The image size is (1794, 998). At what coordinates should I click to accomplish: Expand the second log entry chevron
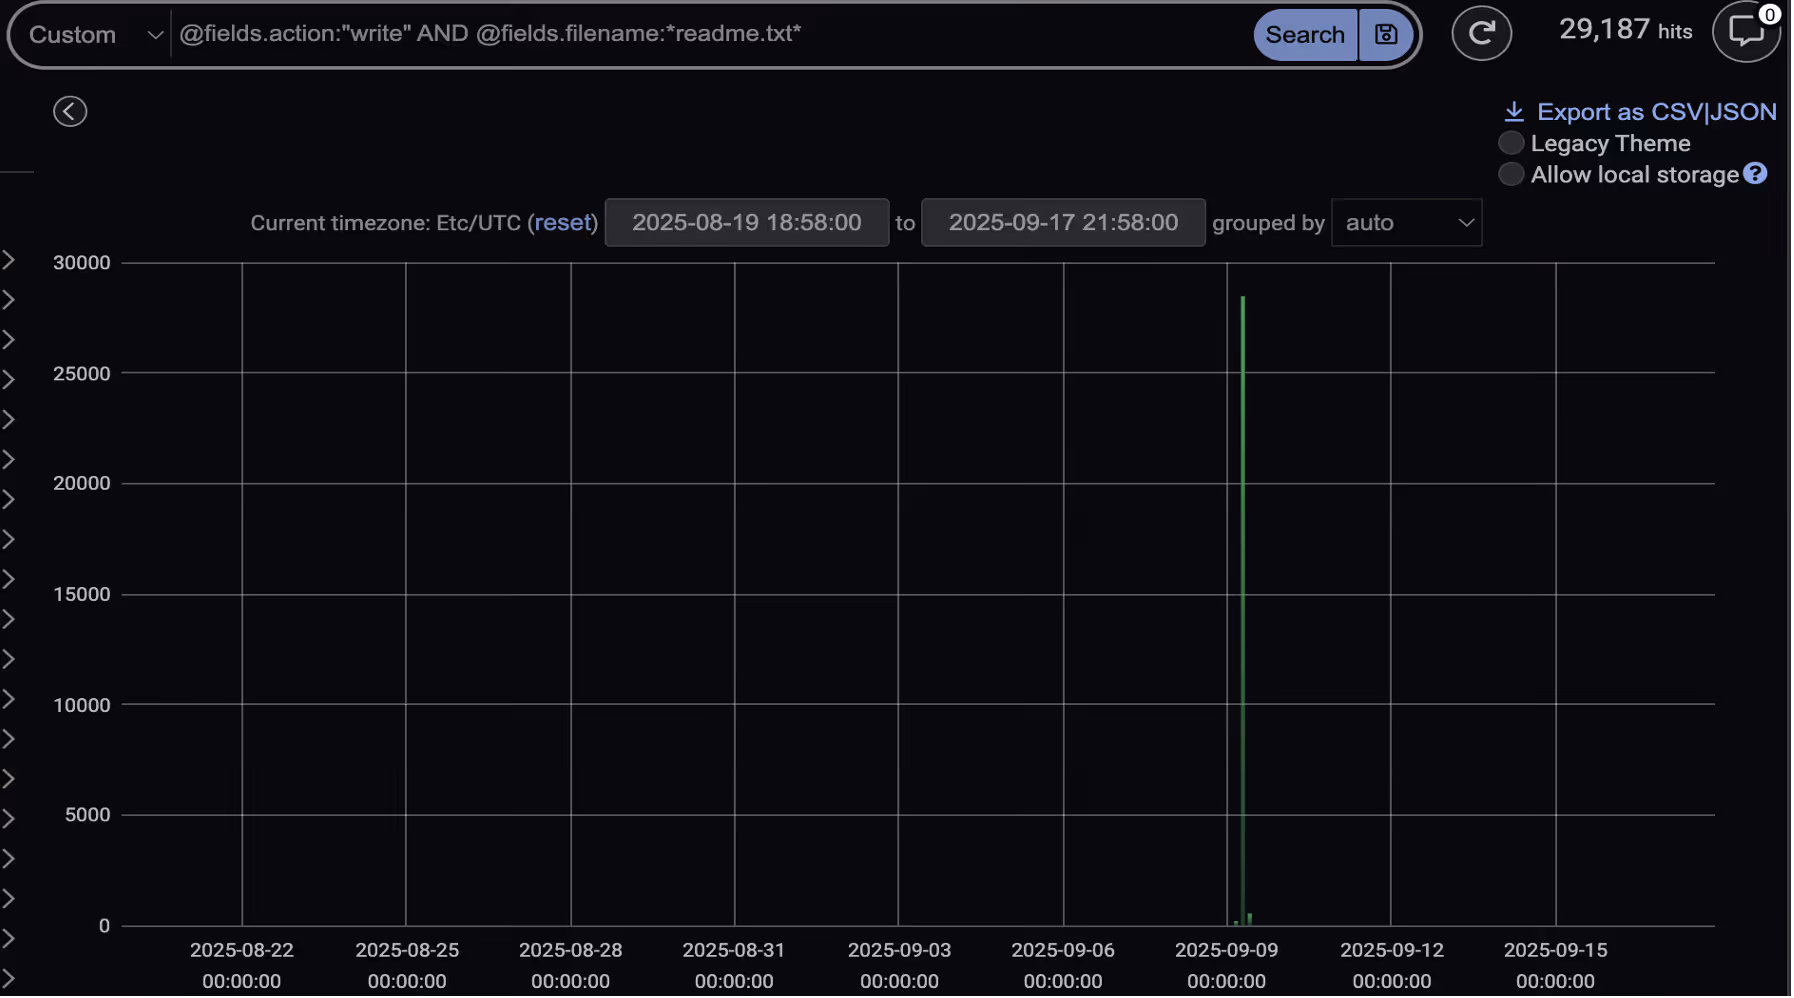9,298
